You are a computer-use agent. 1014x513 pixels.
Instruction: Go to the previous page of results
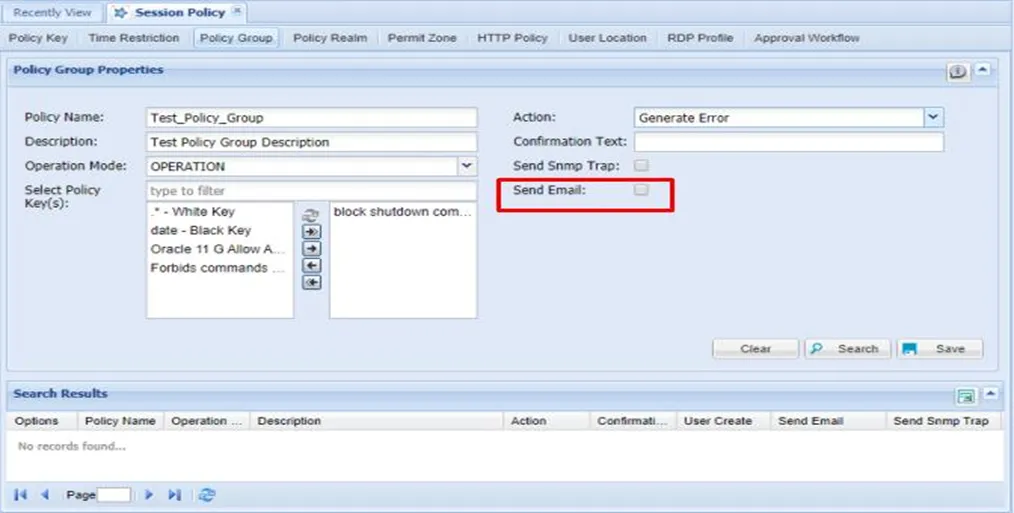click(45, 495)
